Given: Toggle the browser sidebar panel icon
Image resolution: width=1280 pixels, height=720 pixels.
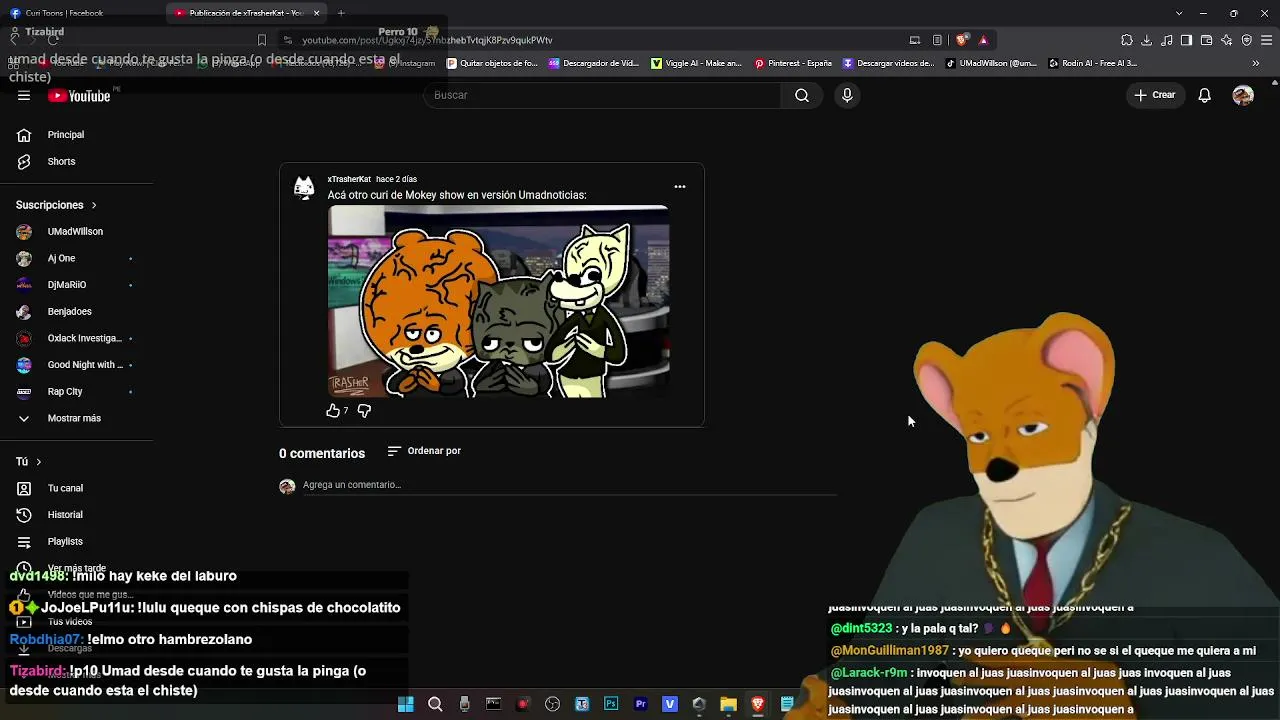Looking at the screenshot, I should [1186, 40].
